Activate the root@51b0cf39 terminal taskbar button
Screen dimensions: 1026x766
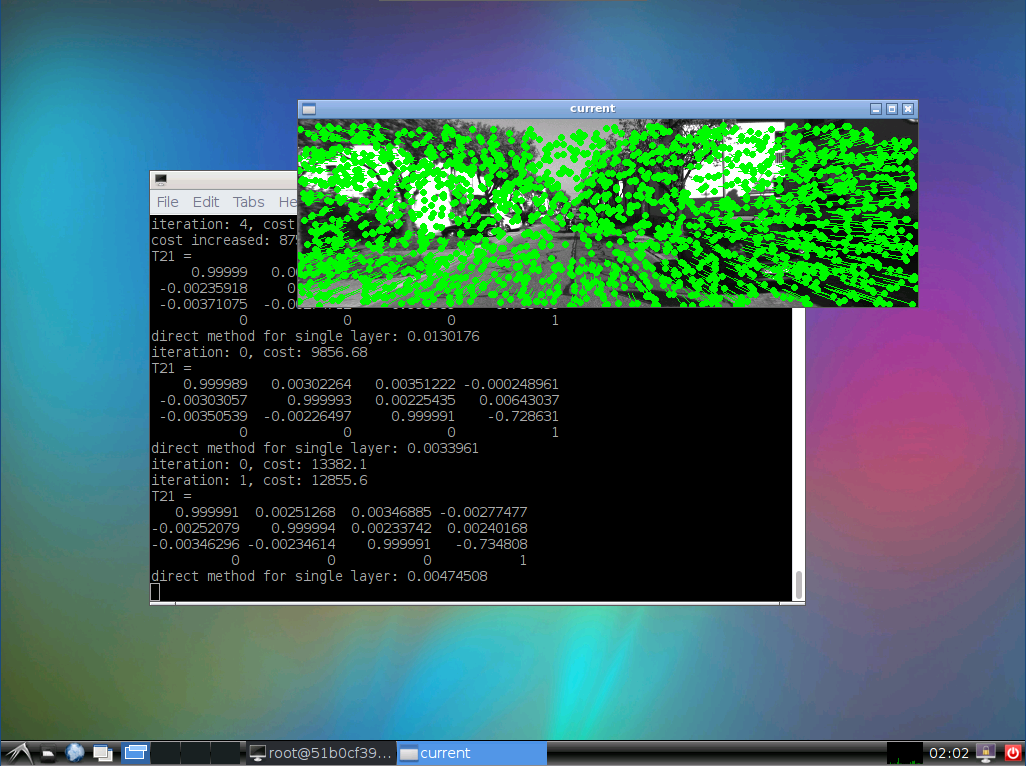[321, 753]
